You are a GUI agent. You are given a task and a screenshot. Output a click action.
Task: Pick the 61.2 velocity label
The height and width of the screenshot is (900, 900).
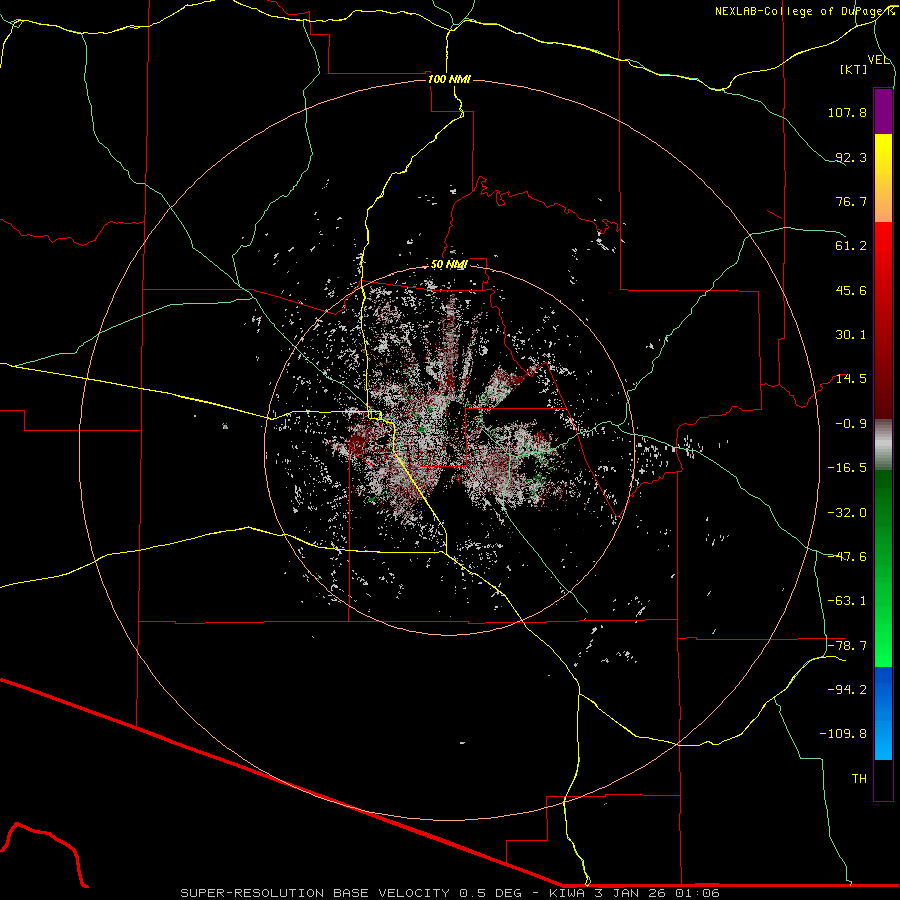(x=851, y=246)
